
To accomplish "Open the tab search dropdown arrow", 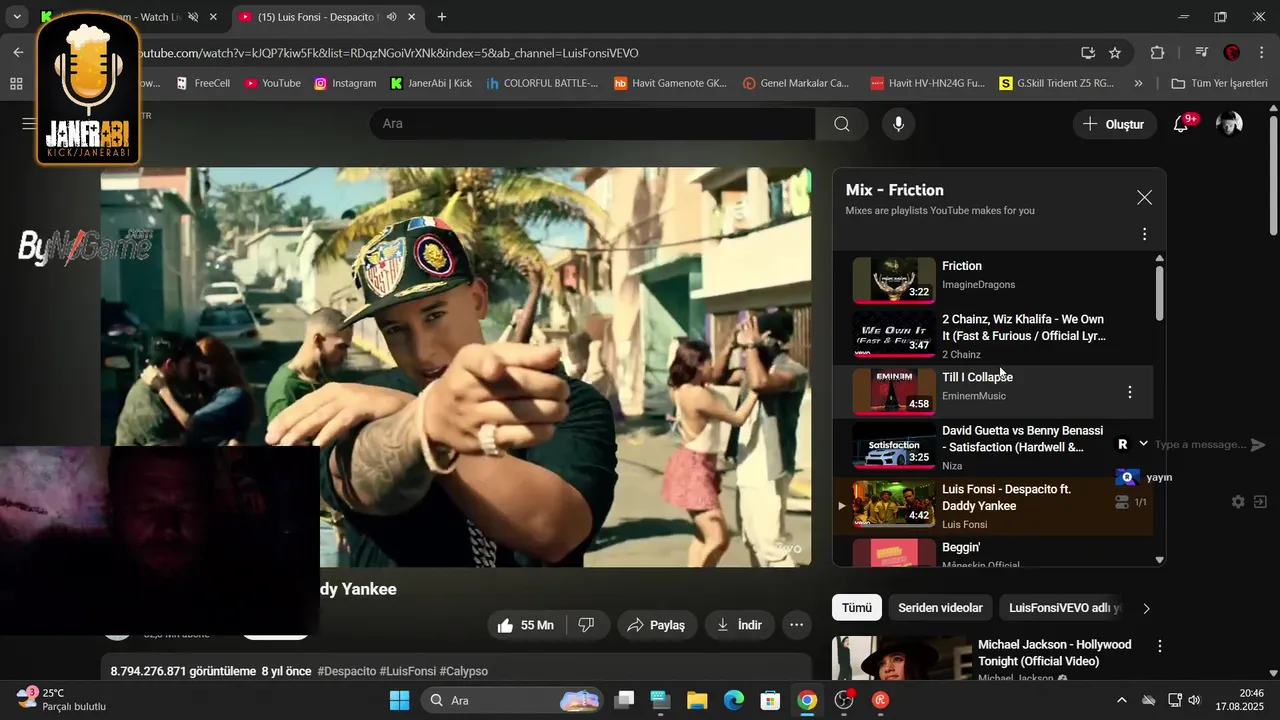I will click(16, 17).
